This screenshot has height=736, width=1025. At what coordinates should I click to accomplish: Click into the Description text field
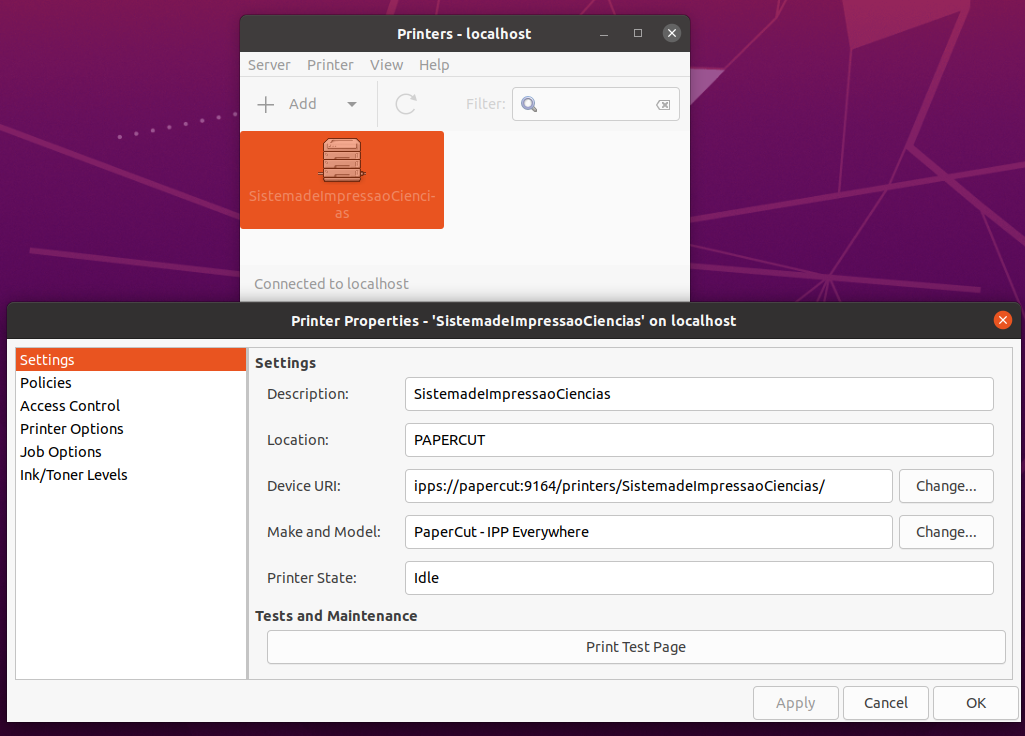(x=699, y=394)
